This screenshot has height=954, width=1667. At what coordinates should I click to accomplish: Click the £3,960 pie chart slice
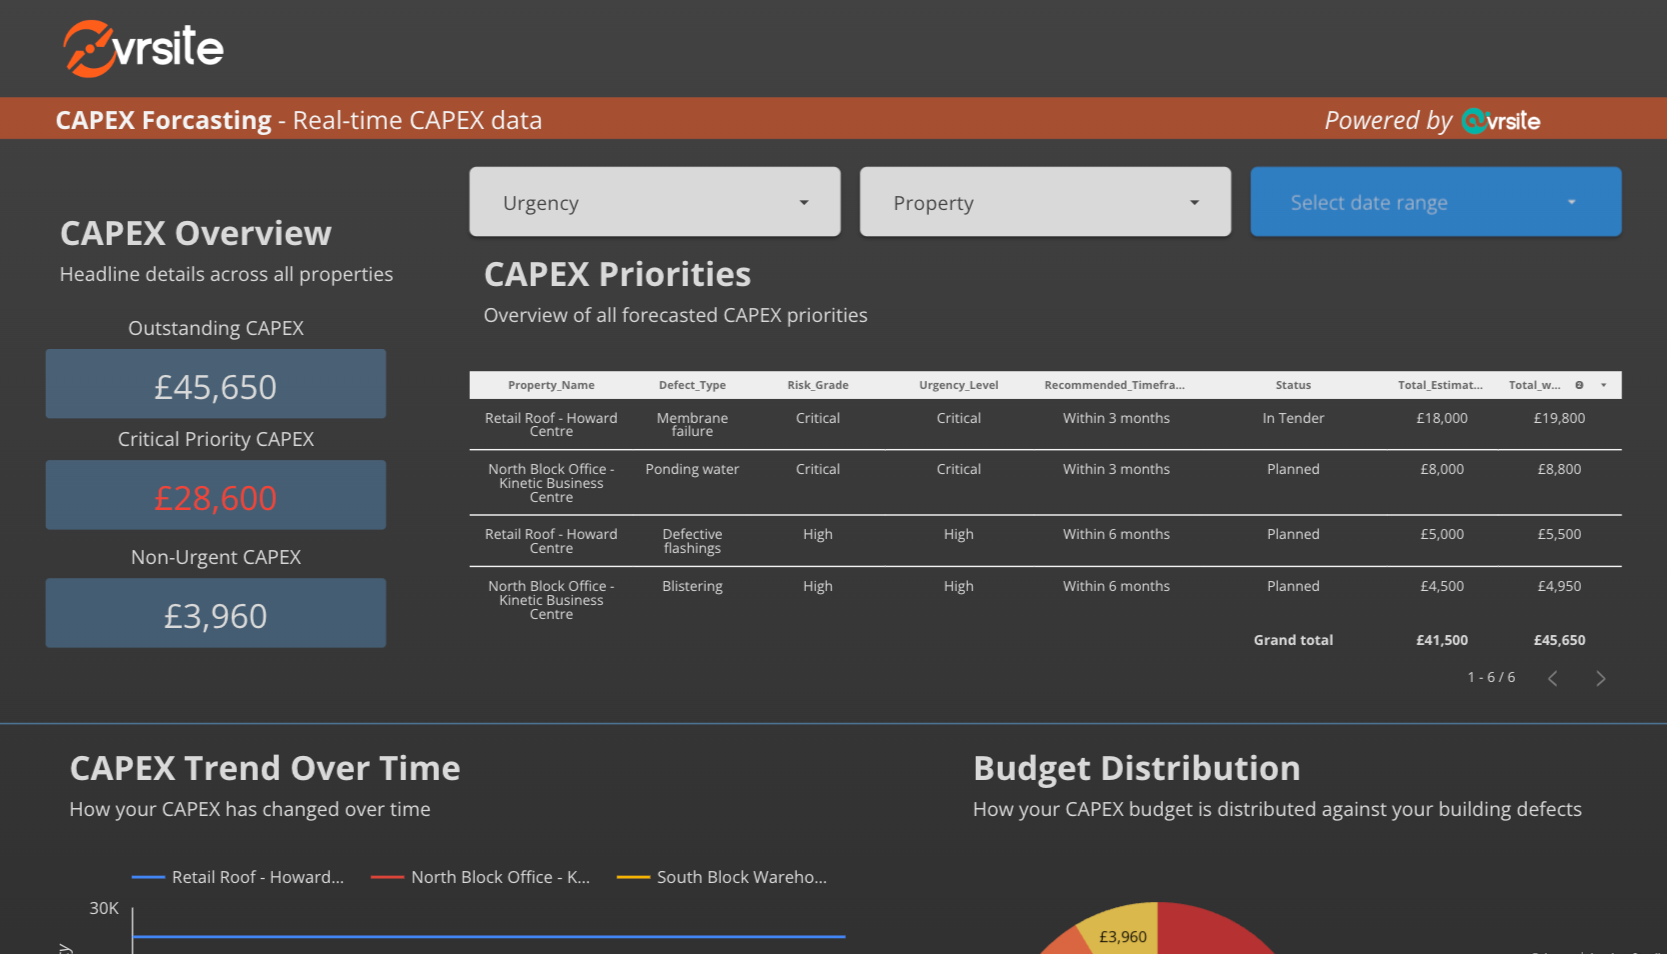[1123, 933]
